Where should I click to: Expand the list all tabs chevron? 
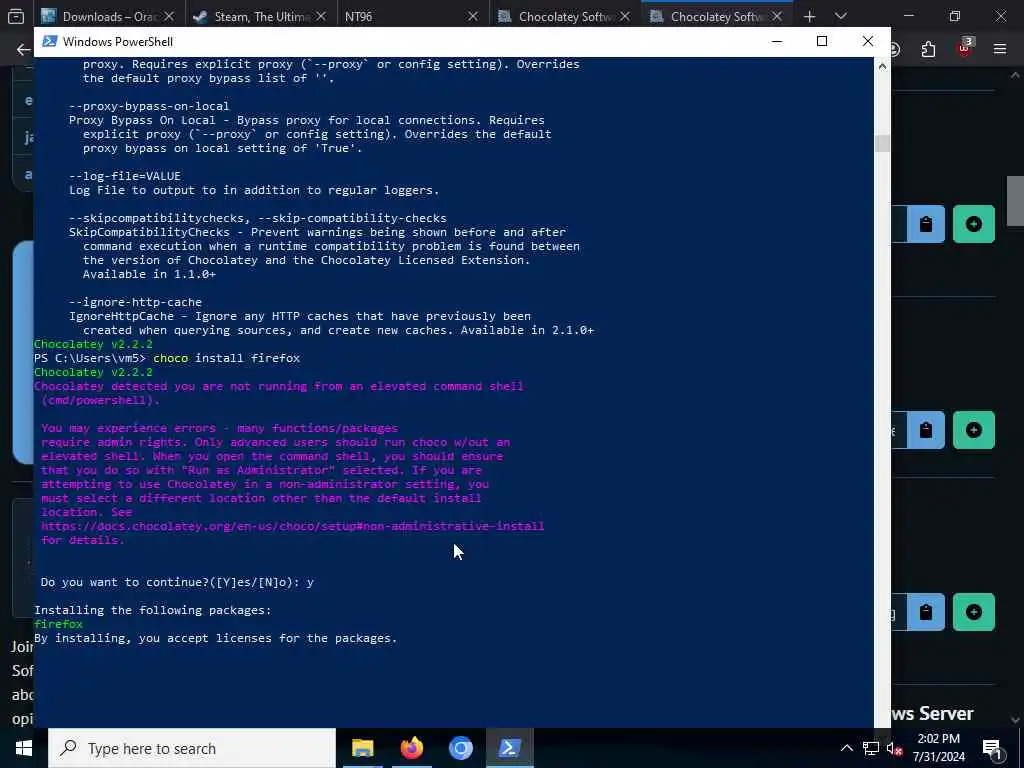841,16
